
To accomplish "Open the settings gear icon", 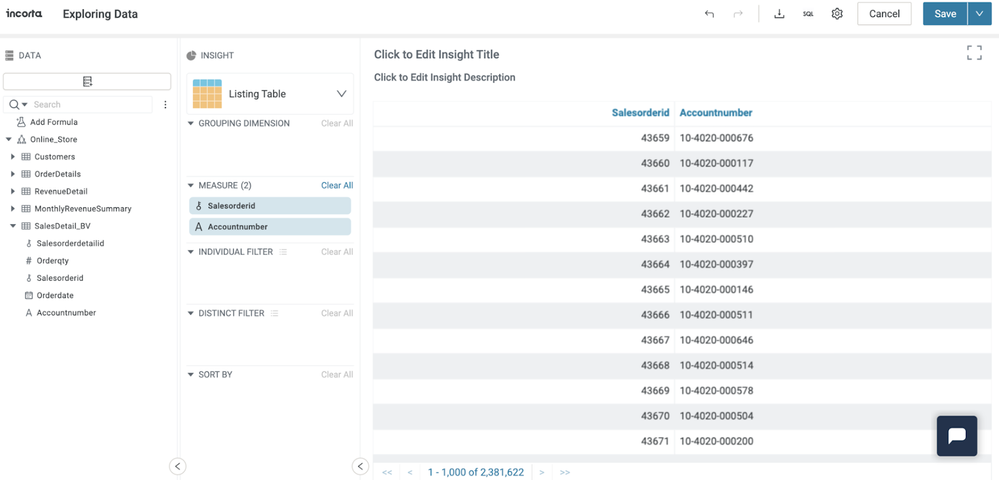I will pos(837,14).
